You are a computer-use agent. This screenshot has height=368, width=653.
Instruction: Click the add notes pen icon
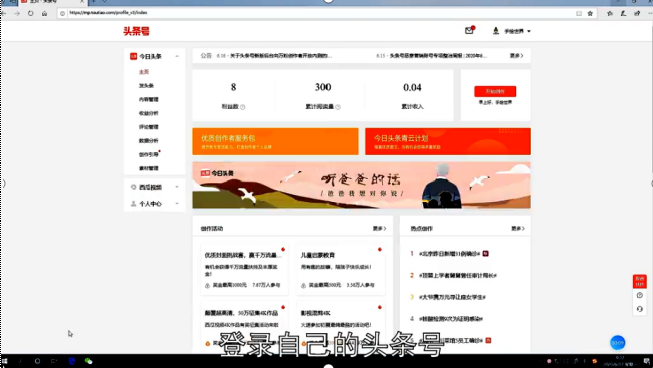pyautogui.click(x=623, y=13)
